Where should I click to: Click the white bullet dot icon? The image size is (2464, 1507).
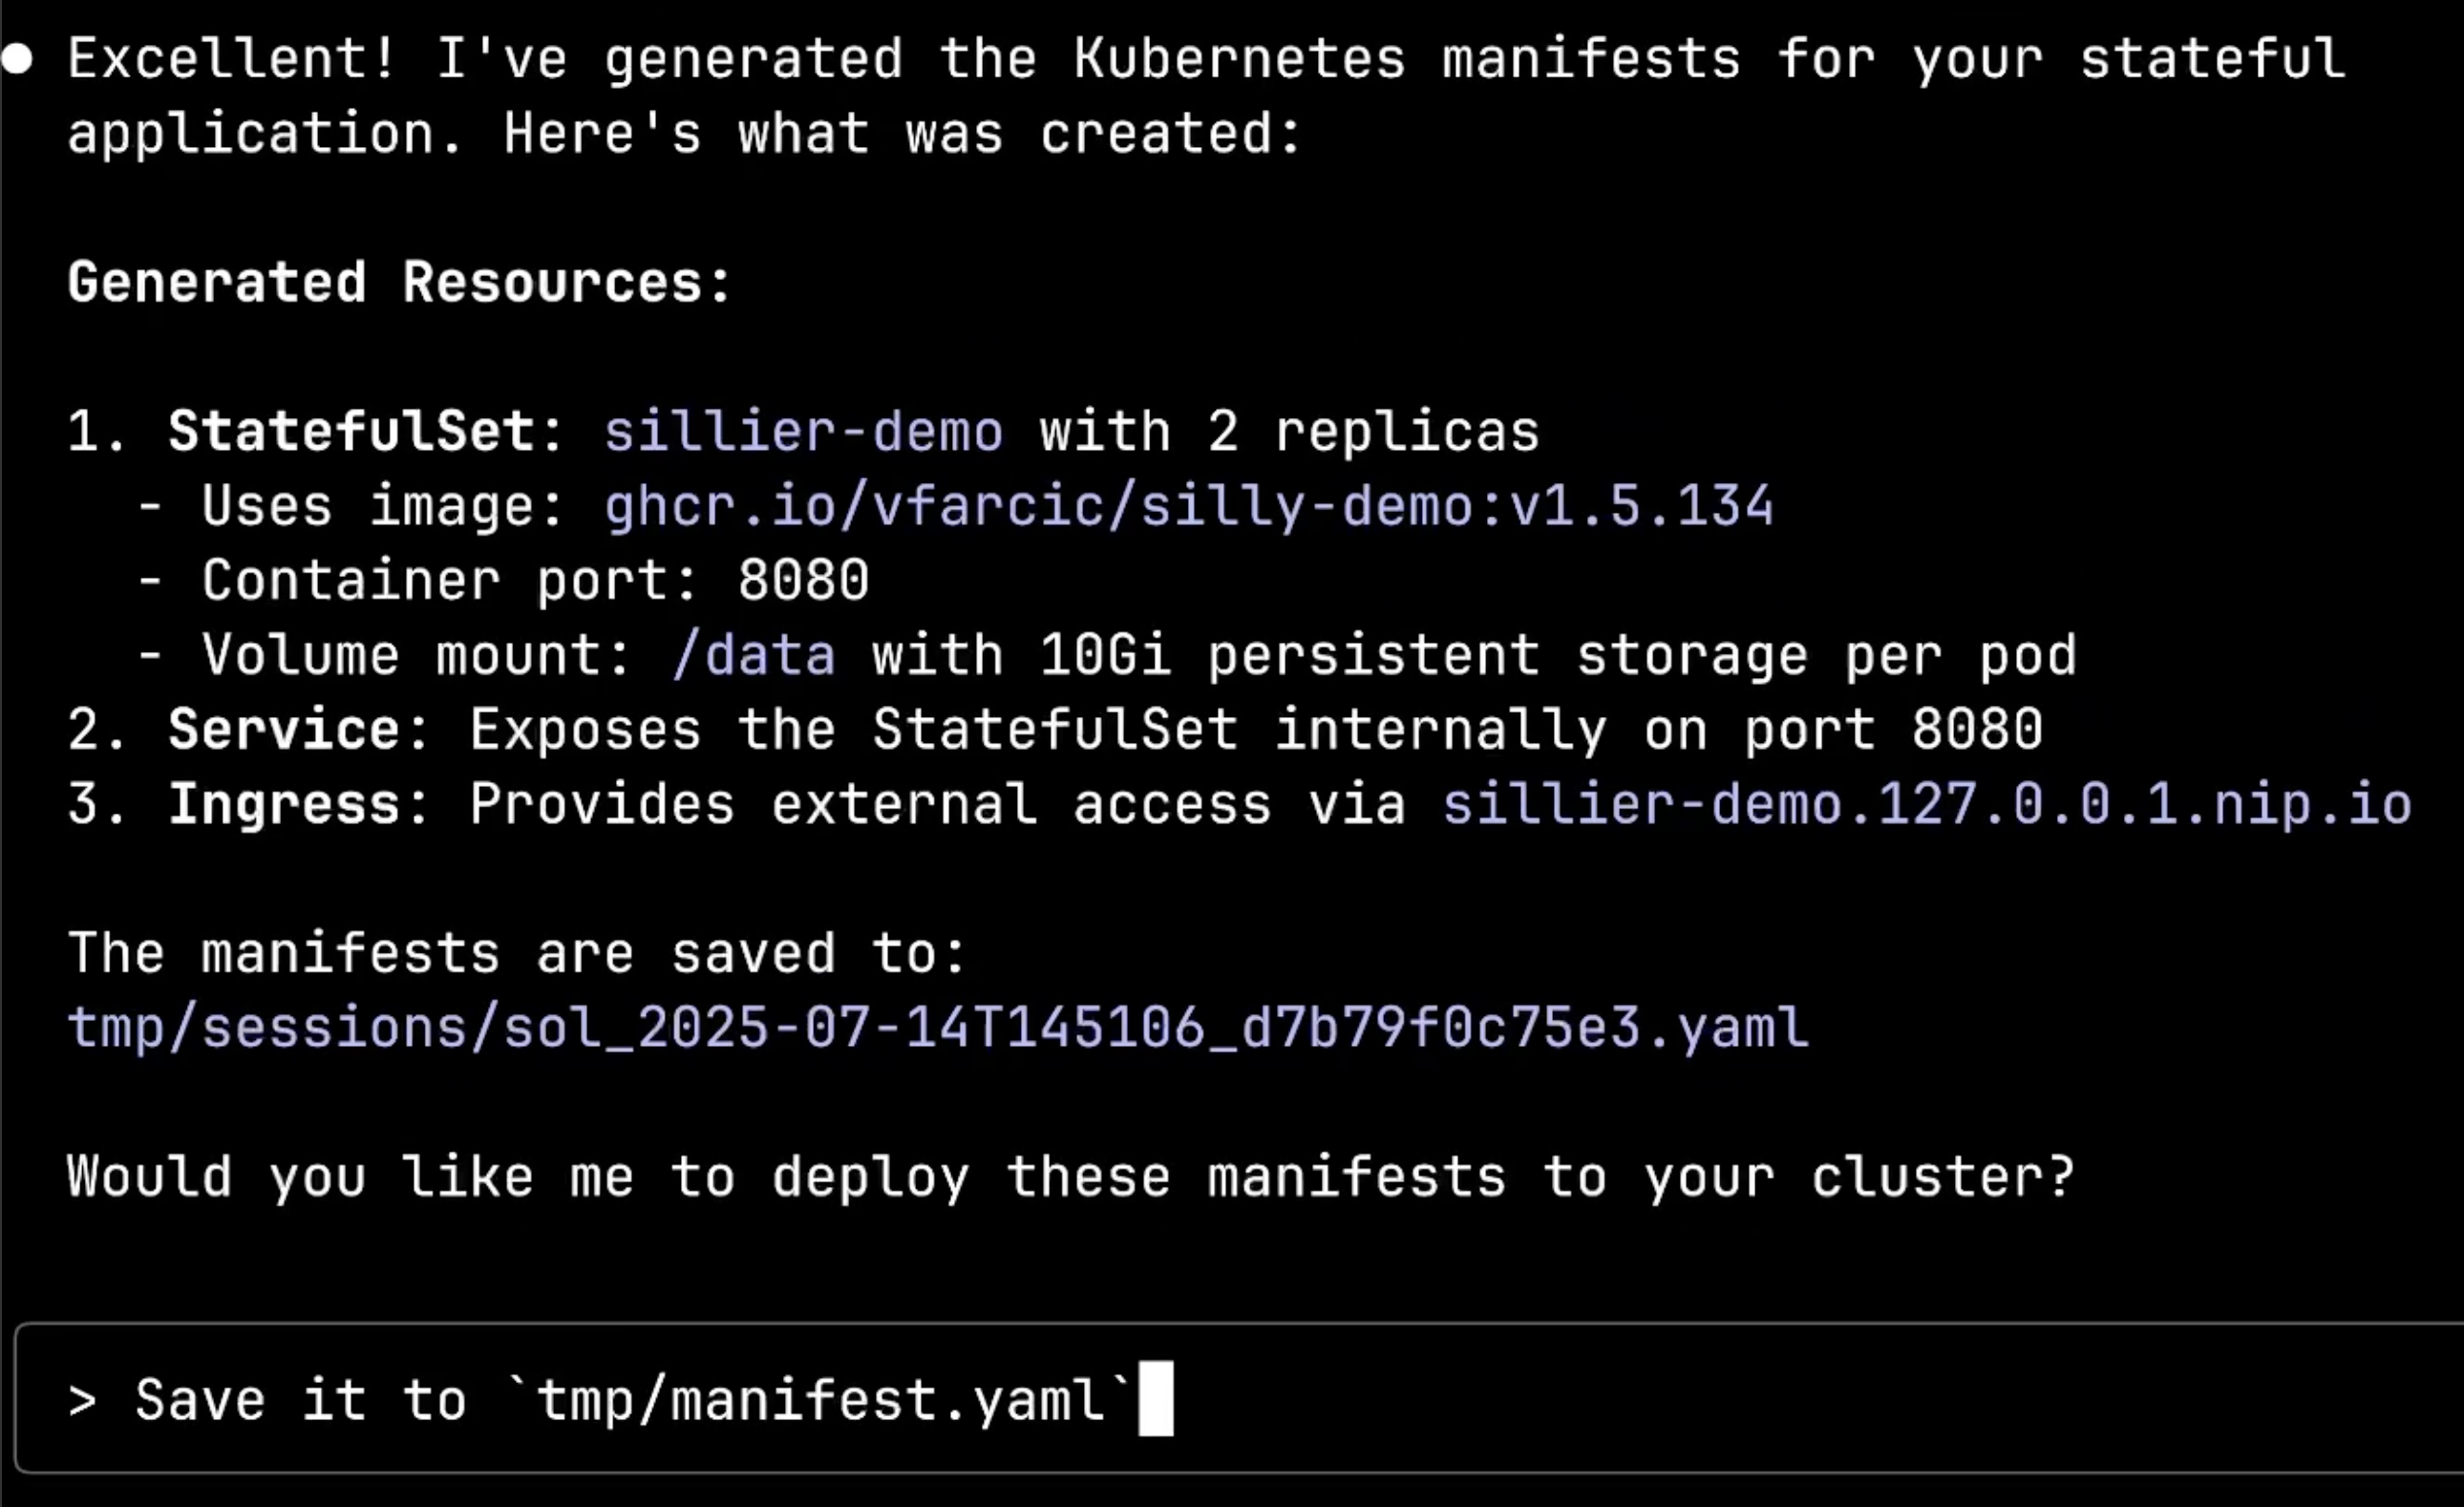(x=17, y=59)
